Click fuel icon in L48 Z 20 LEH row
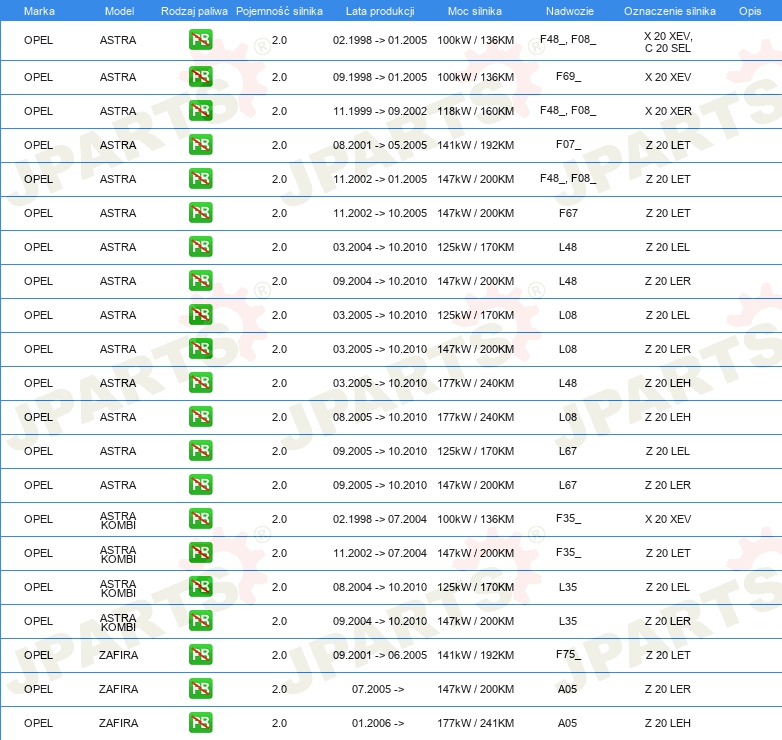 200,382
